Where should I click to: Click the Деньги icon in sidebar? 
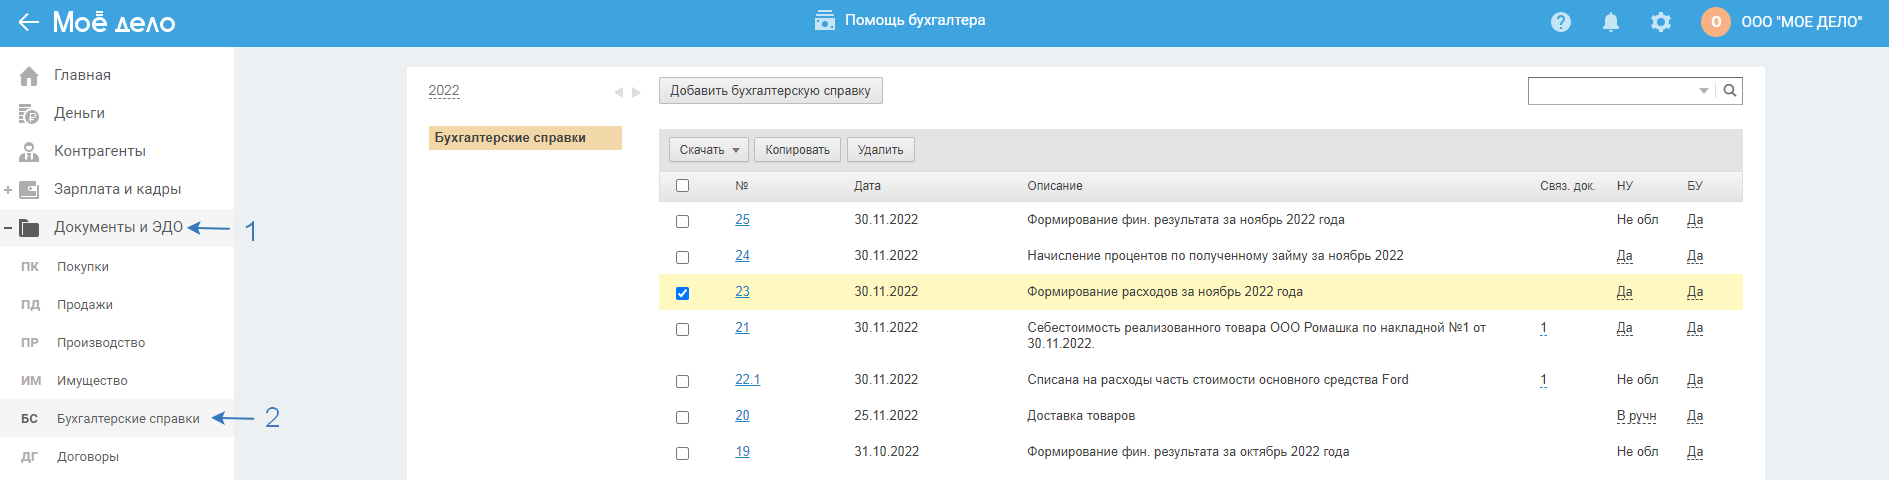tap(29, 114)
